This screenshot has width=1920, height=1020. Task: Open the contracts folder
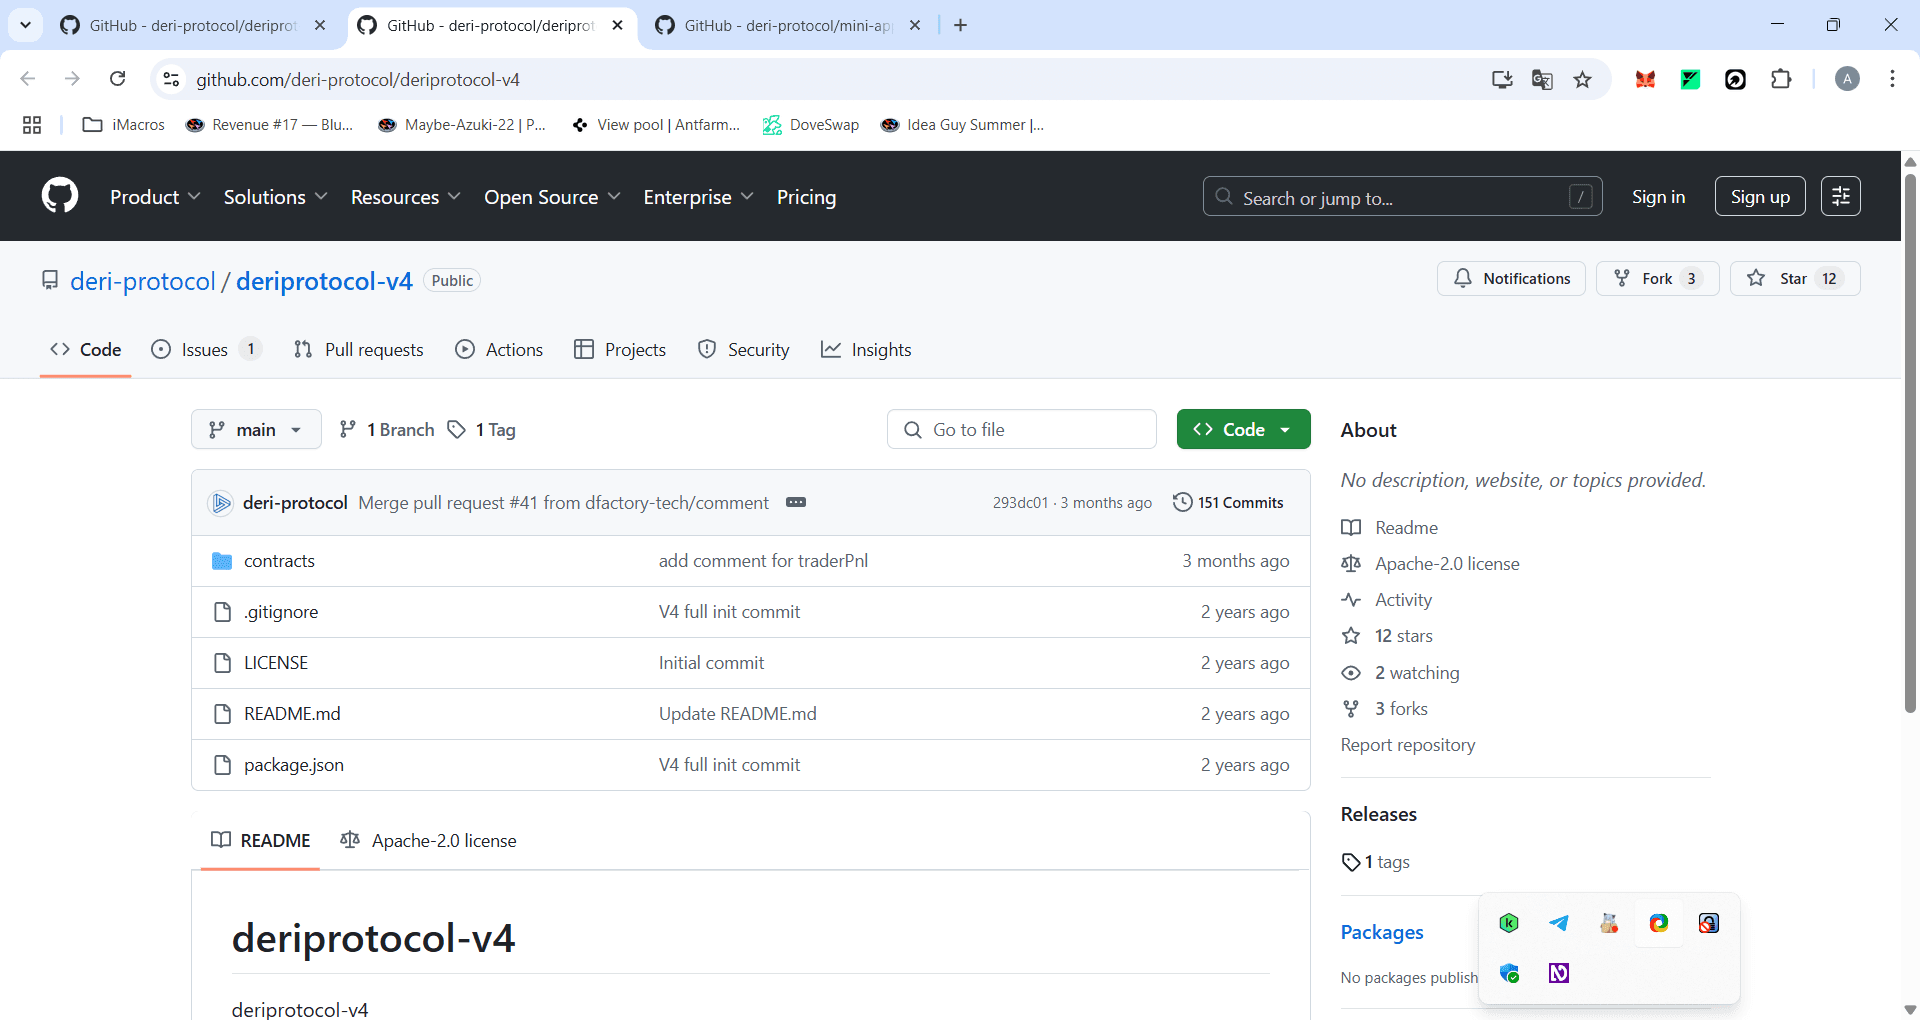tap(279, 561)
